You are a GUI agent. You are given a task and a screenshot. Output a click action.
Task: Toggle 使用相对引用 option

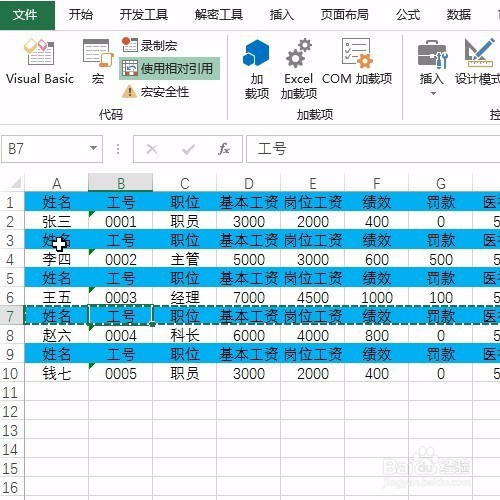[x=169, y=69]
